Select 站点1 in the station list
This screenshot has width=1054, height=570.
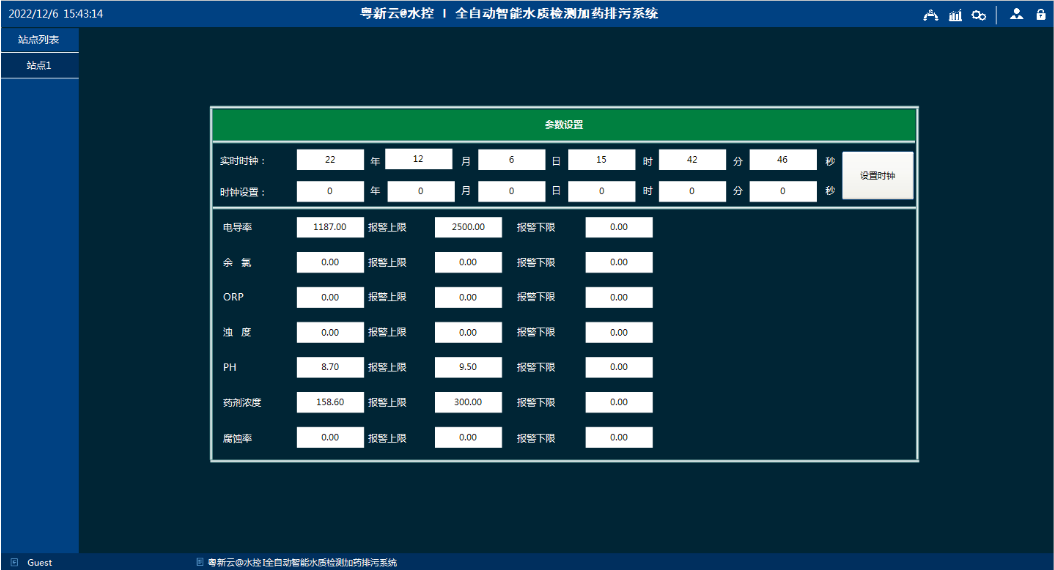click(x=39, y=65)
